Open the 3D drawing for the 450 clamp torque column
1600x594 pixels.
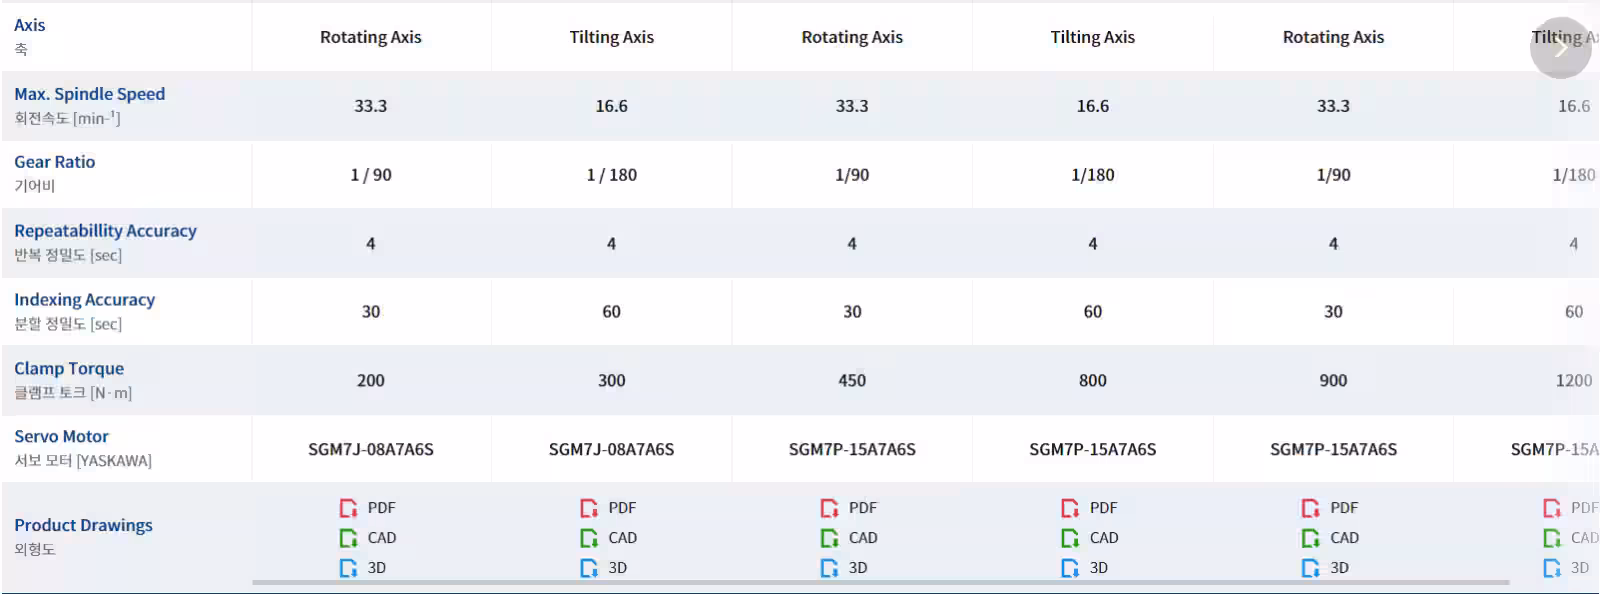pyautogui.click(x=844, y=568)
